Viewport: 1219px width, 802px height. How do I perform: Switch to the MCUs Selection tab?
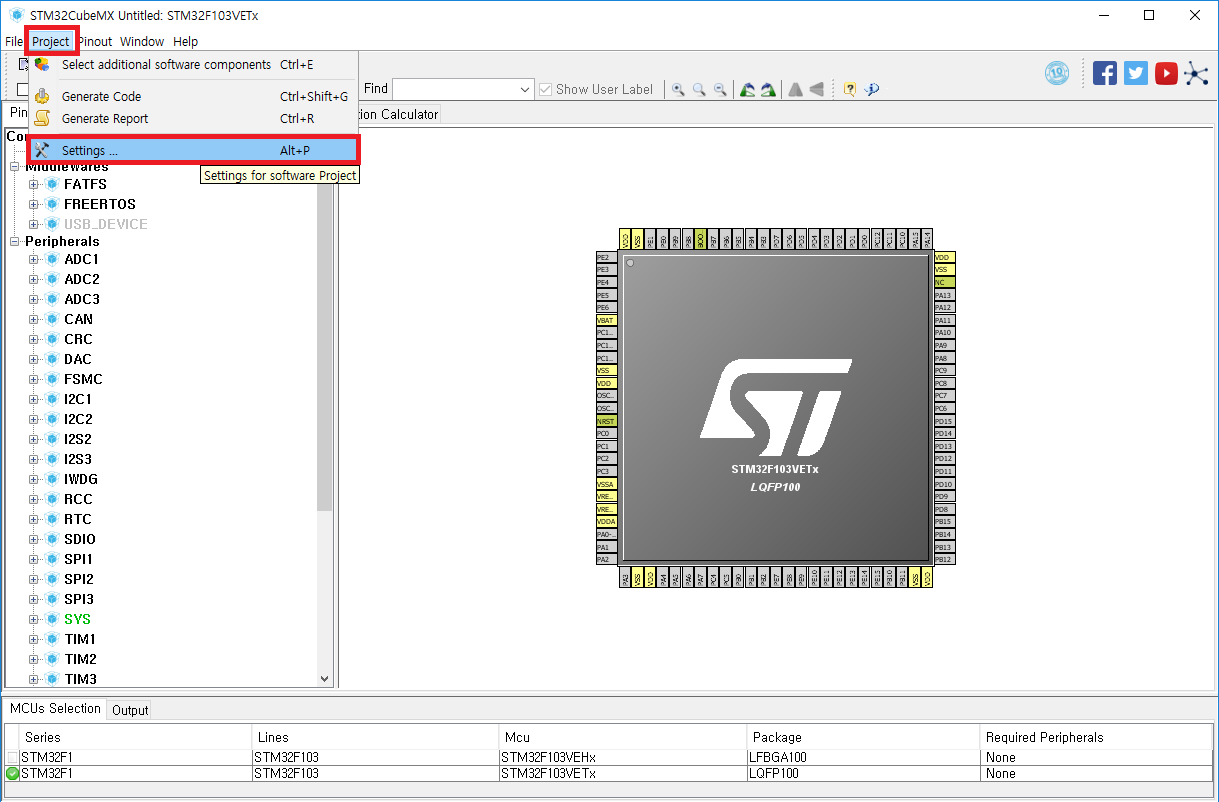click(55, 709)
